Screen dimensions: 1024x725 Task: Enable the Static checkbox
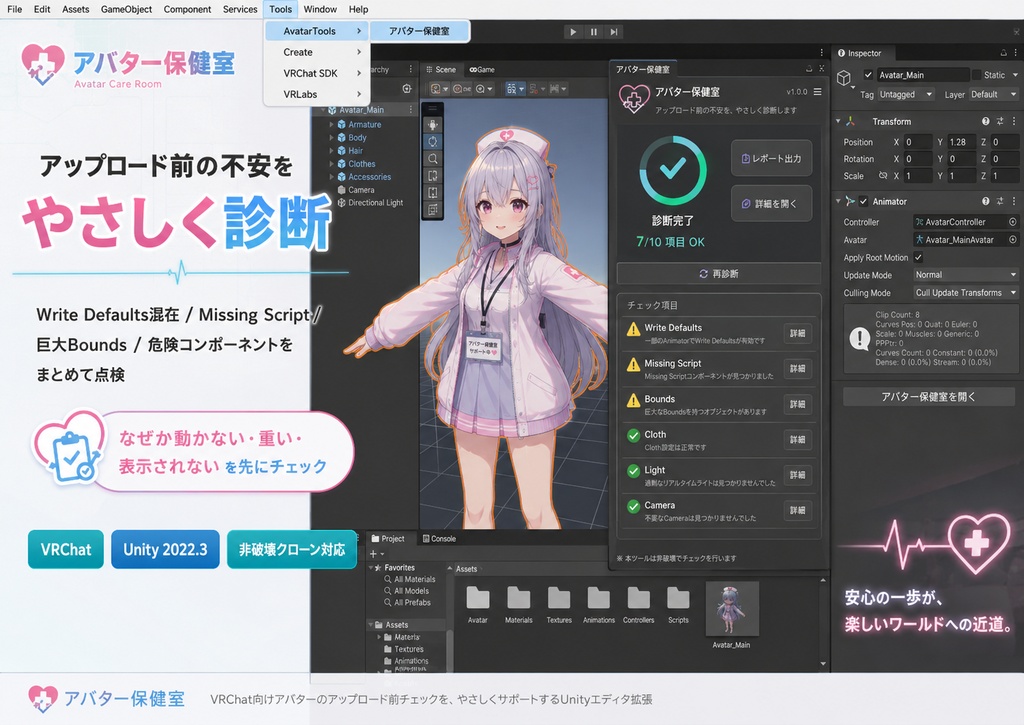[x=977, y=74]
